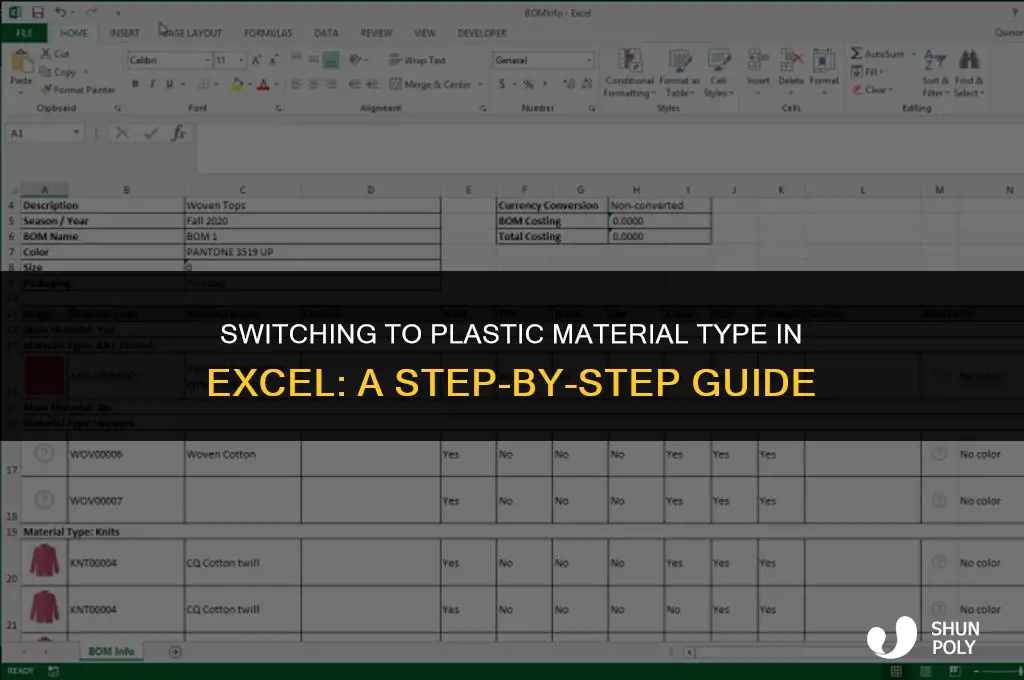Click the Increase Indent icon
The image size is (1024, 680).
point(372,84)
